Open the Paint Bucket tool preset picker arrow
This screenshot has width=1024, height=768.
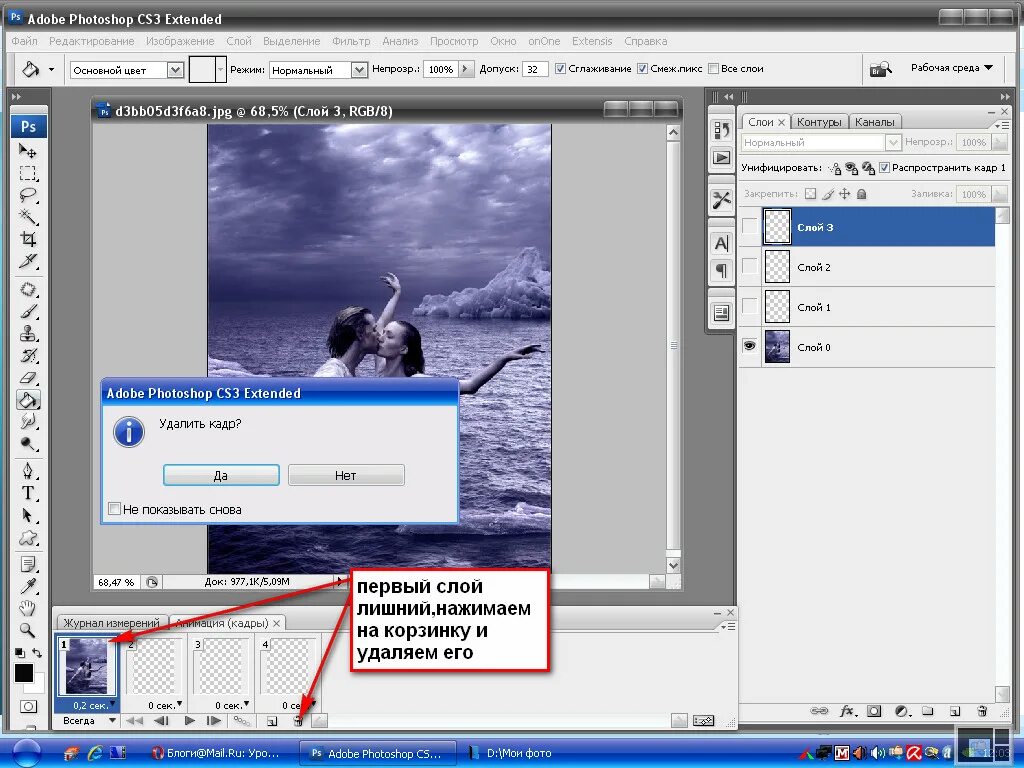pyautogui.click(x=52, y=69)
